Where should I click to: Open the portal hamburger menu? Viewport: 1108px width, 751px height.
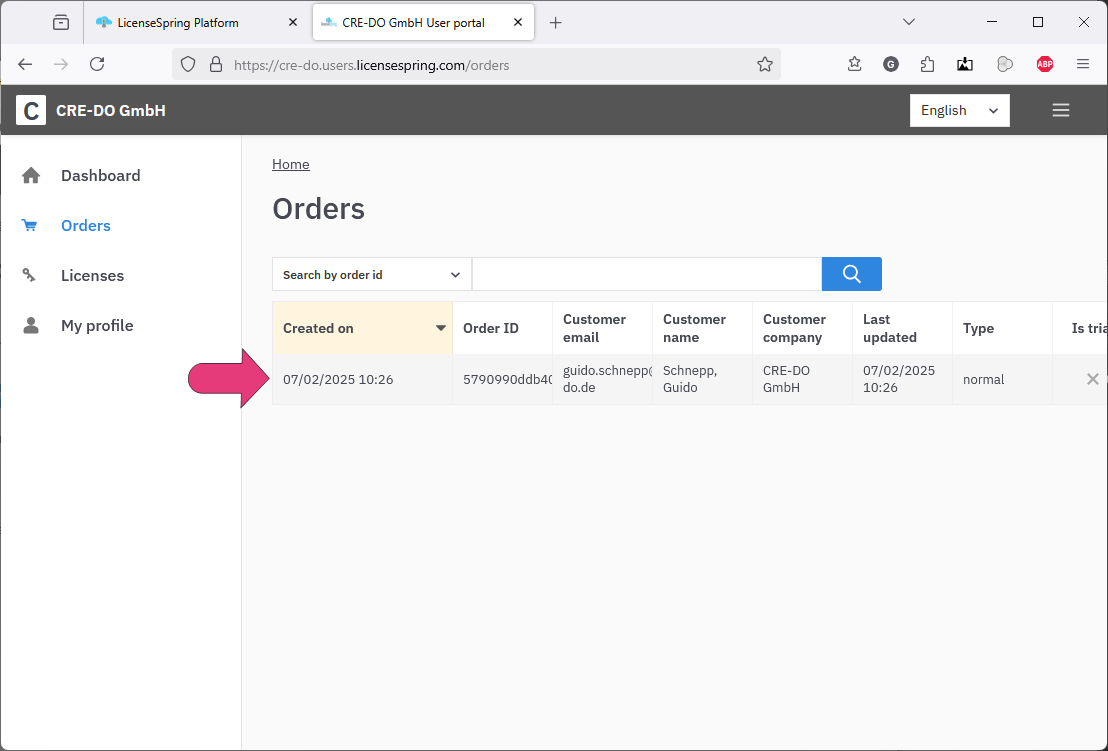pyautogui.click(x=1061, y=110)
